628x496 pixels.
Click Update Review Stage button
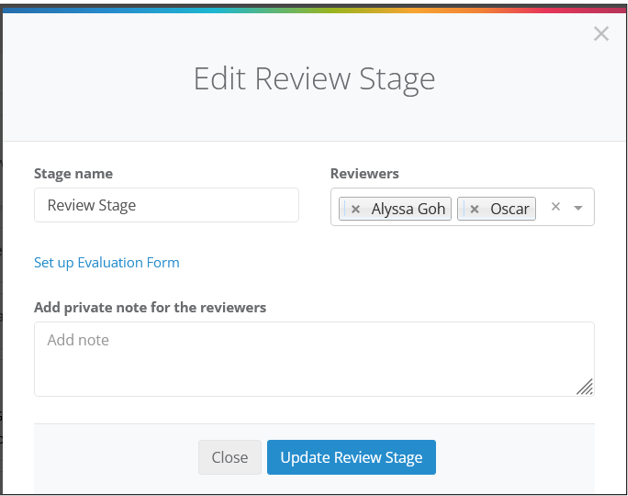click(351, 457)
